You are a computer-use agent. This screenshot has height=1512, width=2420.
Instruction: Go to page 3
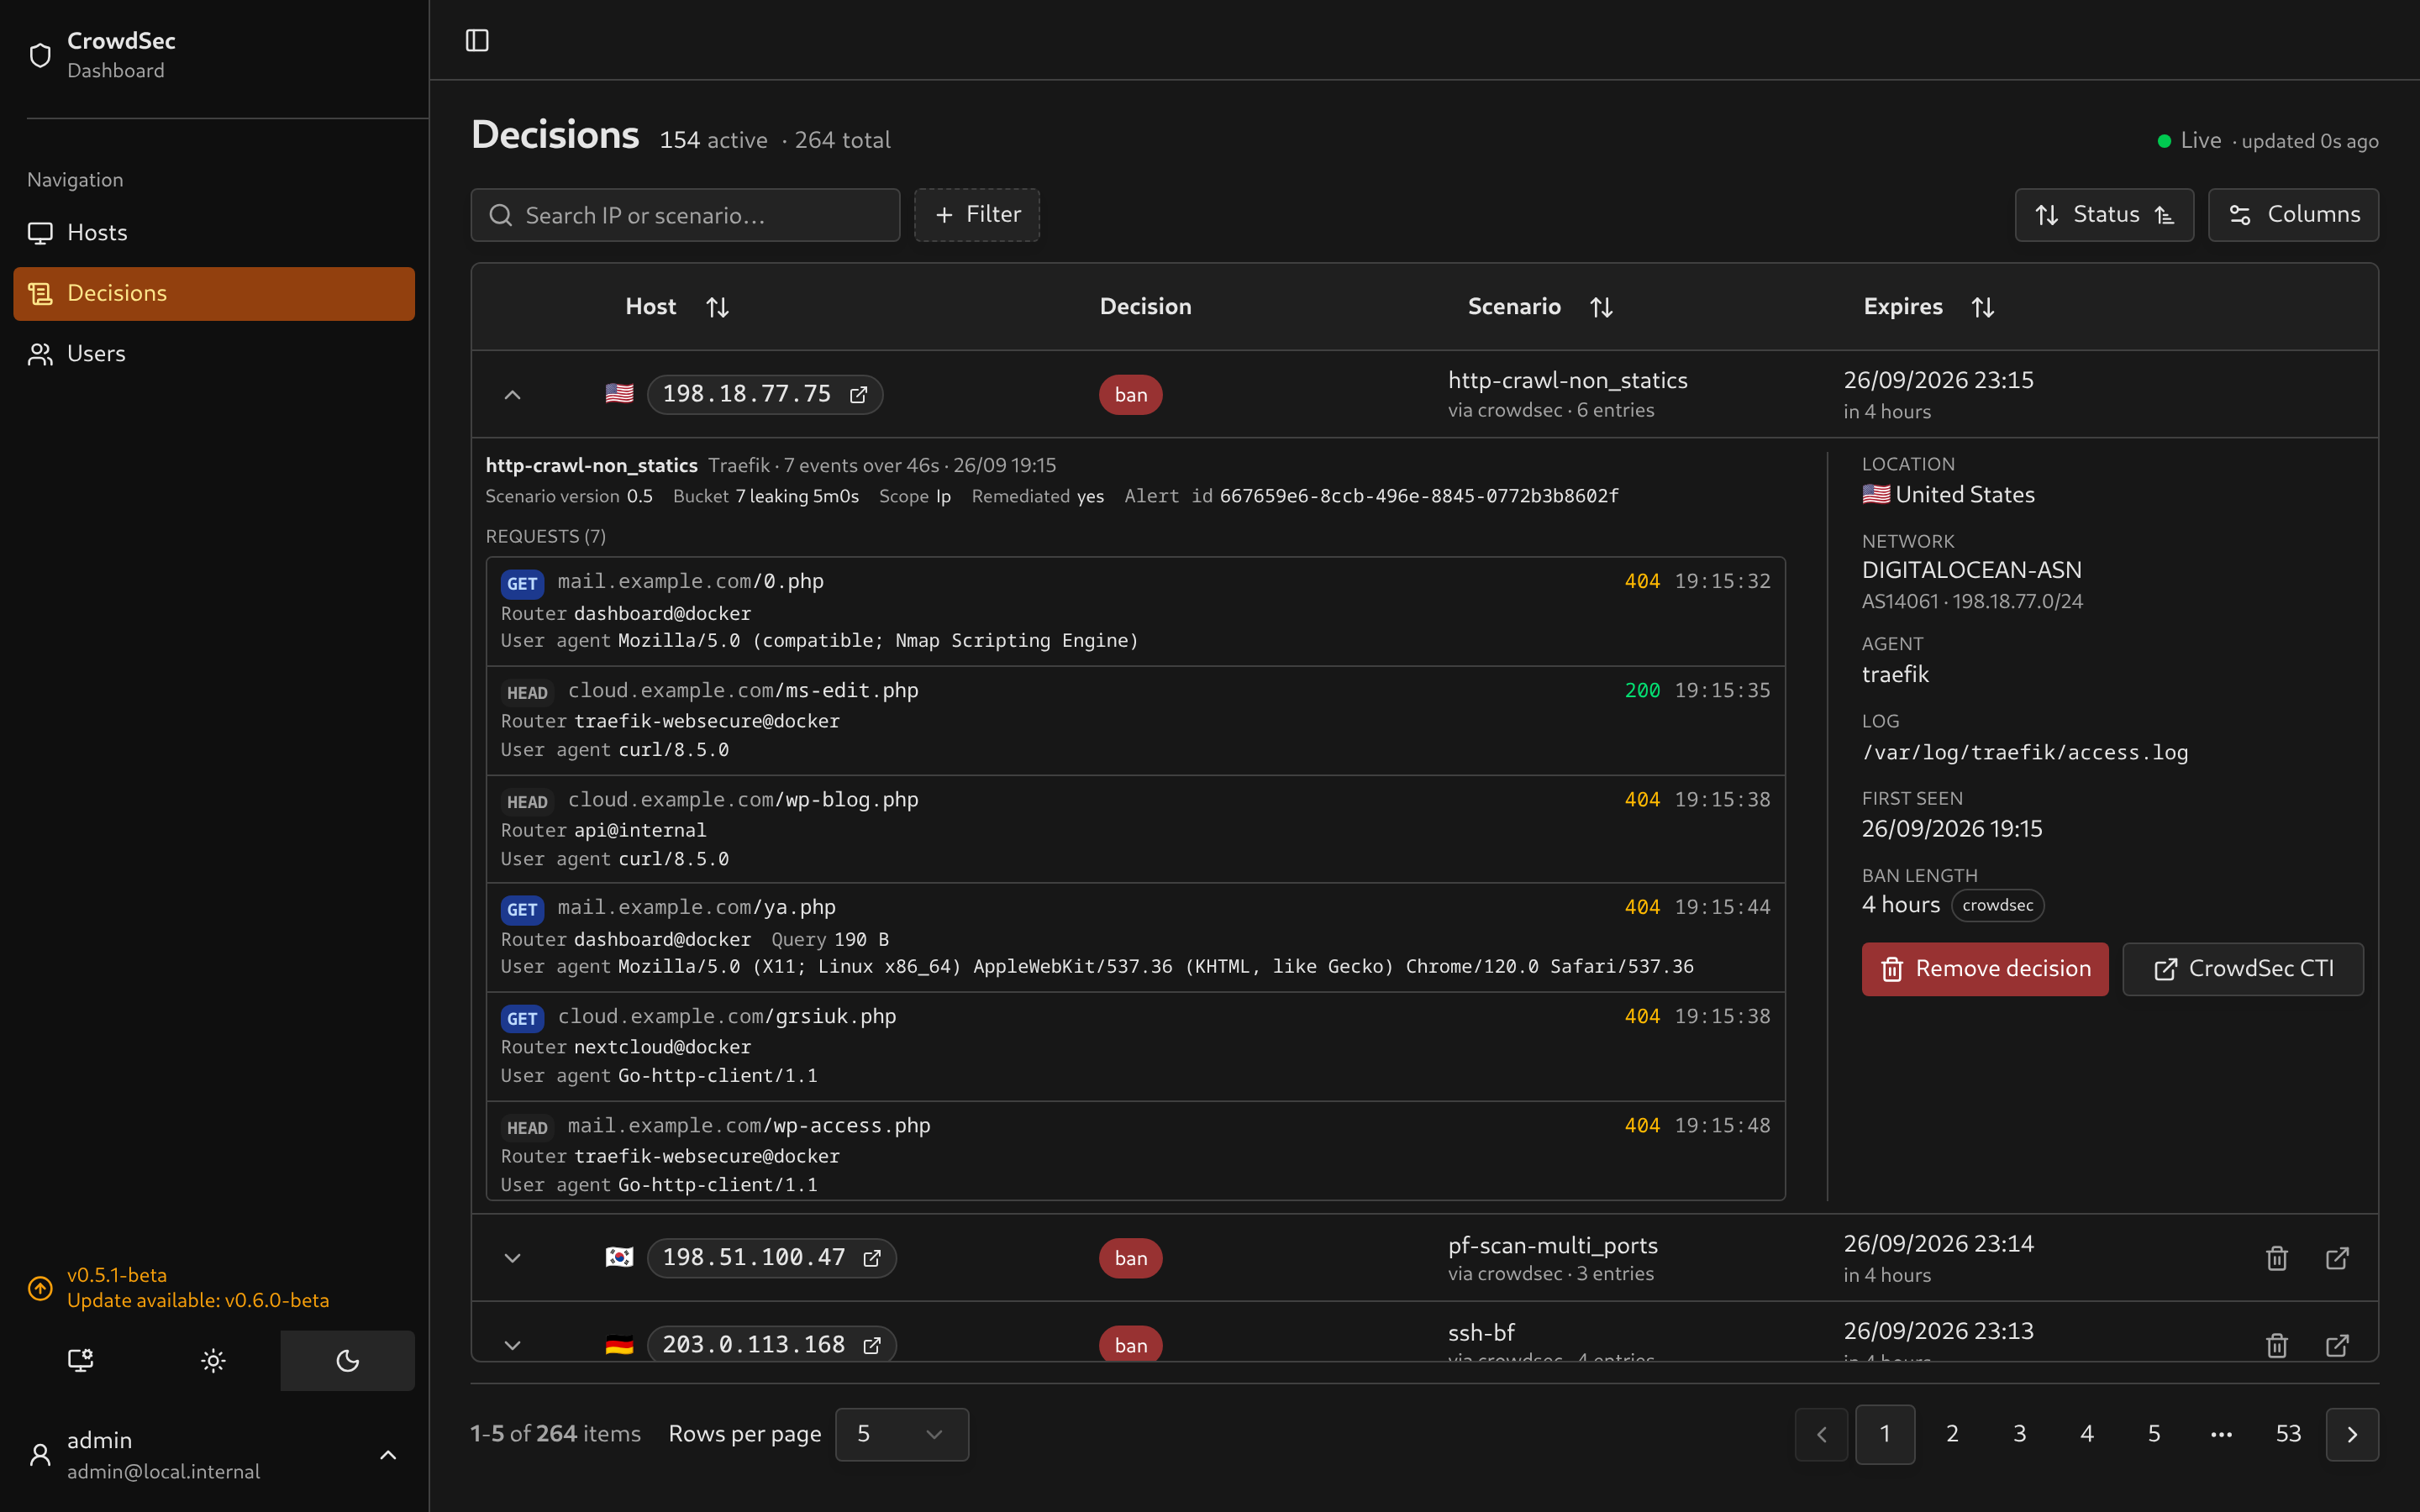coord(2019,1434)
